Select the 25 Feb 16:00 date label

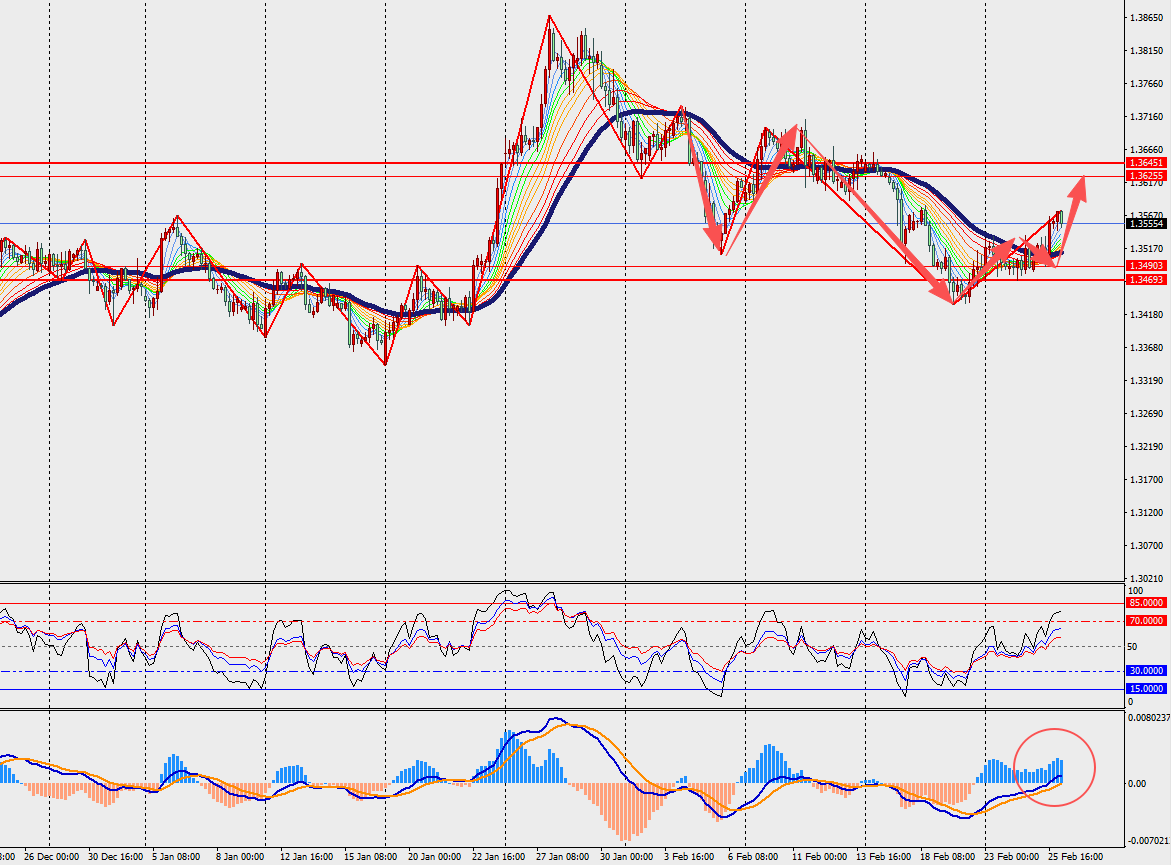point(1074,857)
